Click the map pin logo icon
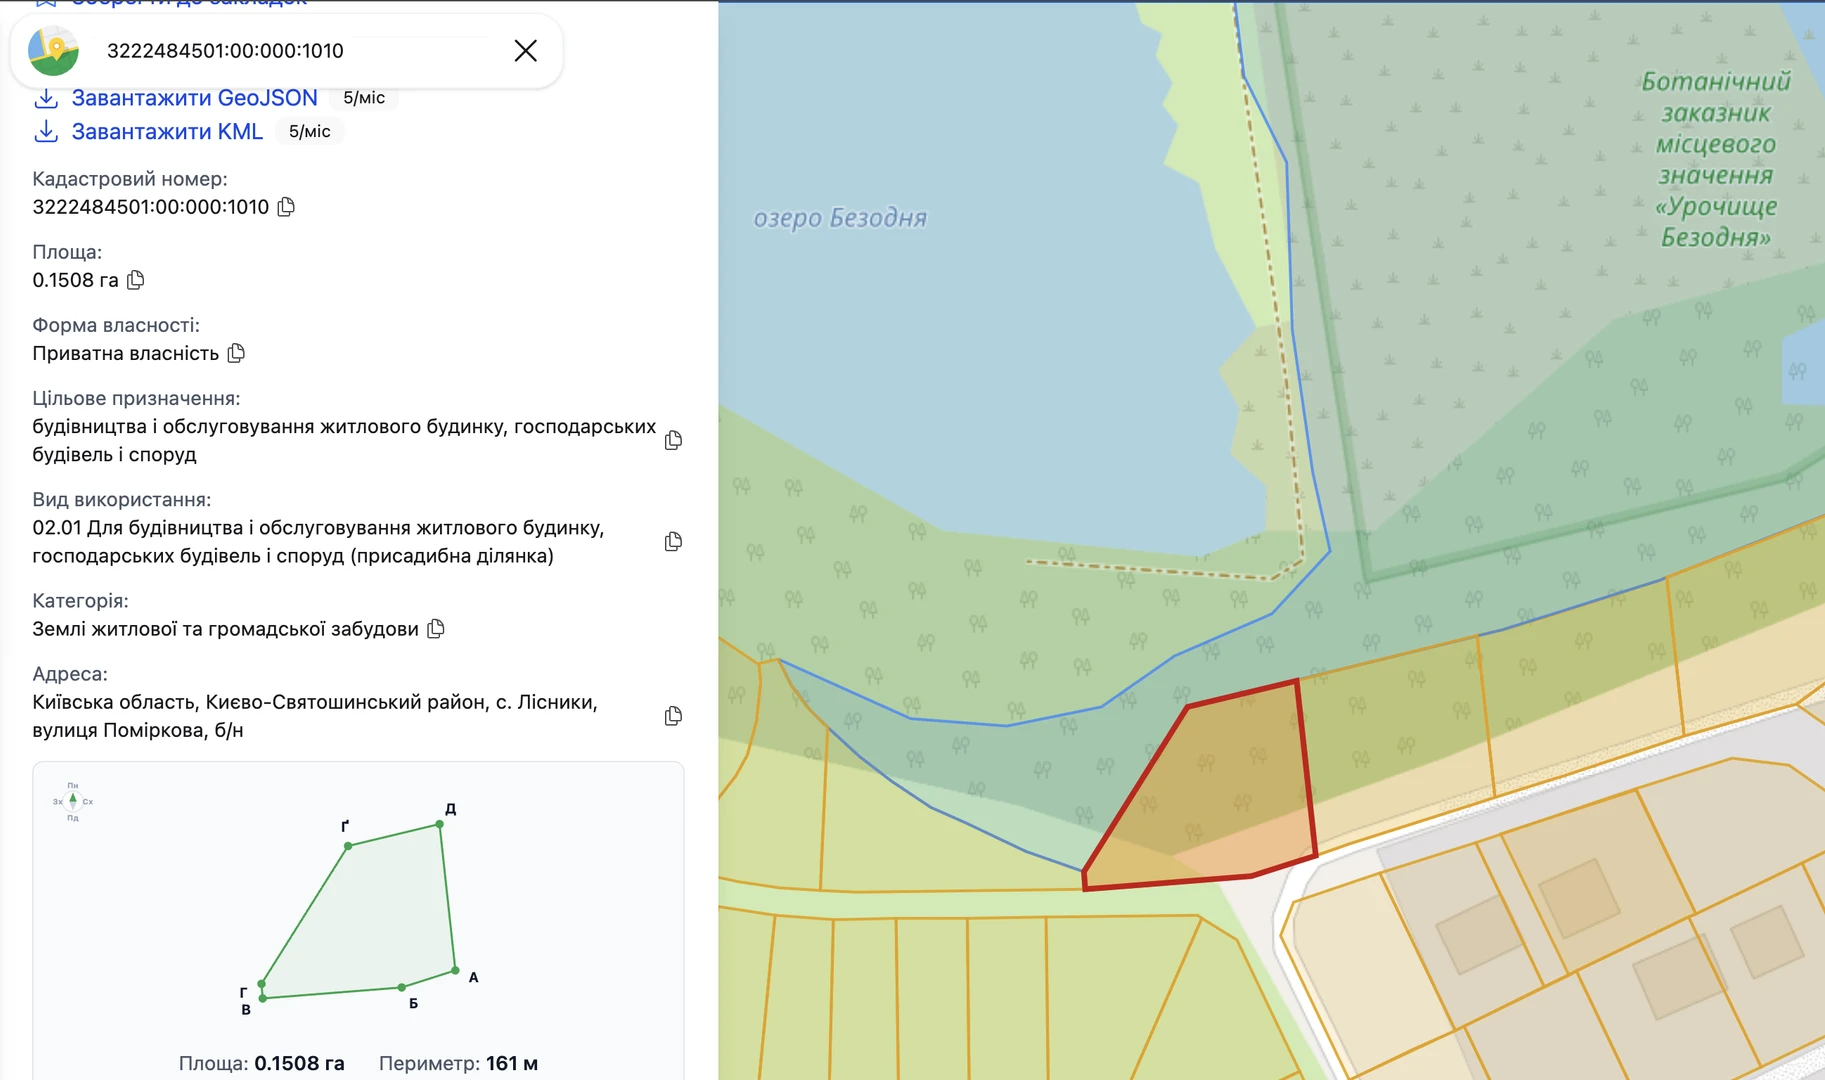The width and height of the screenshot is (1825, 1080). (x=54, y=50)
